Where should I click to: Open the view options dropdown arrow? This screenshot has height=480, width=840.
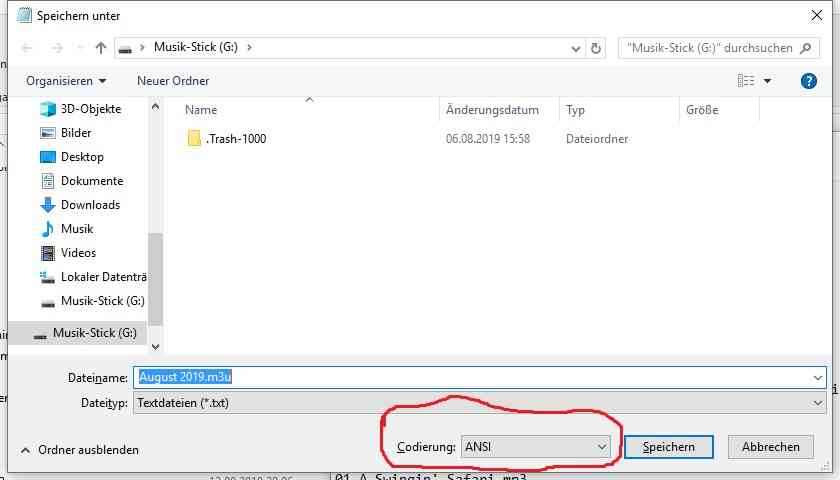tap(768, 81)
